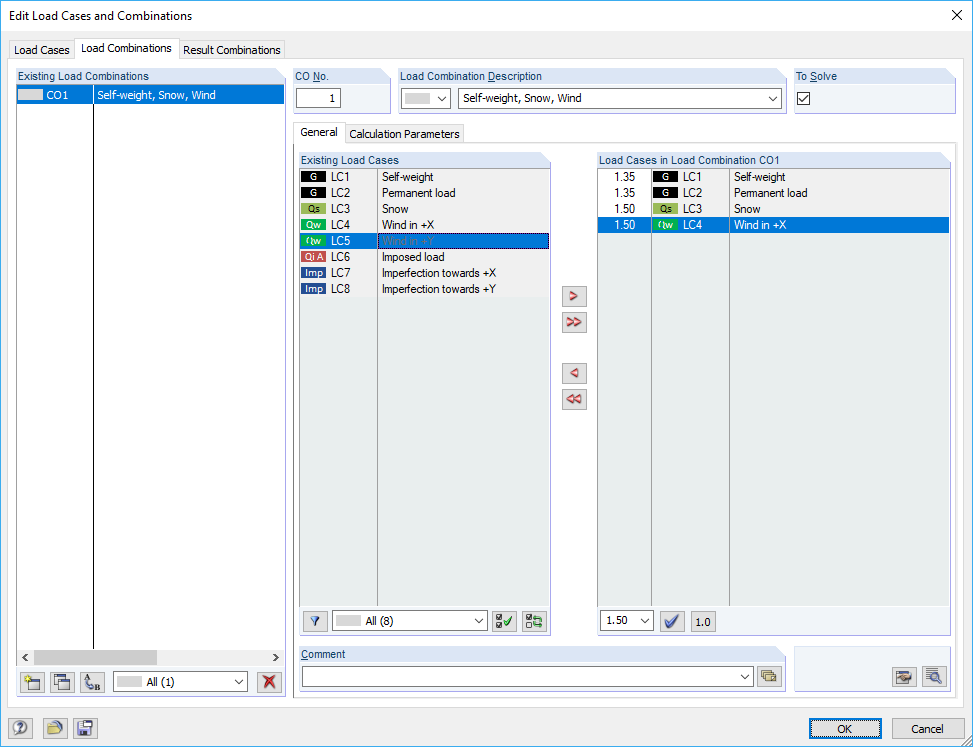Click the load defaults folder icon
This screenshot has width=973, height=747.
[55, 728]
